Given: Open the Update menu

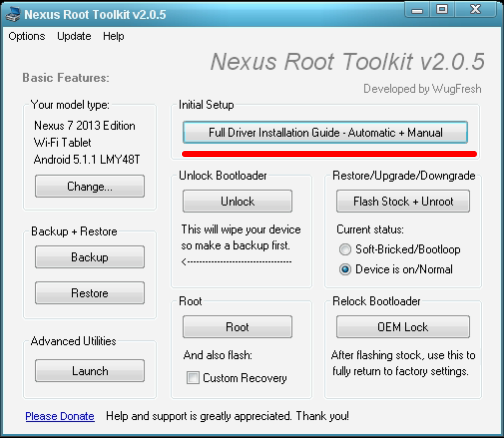Looking at the screenshot, I should 74,36.
